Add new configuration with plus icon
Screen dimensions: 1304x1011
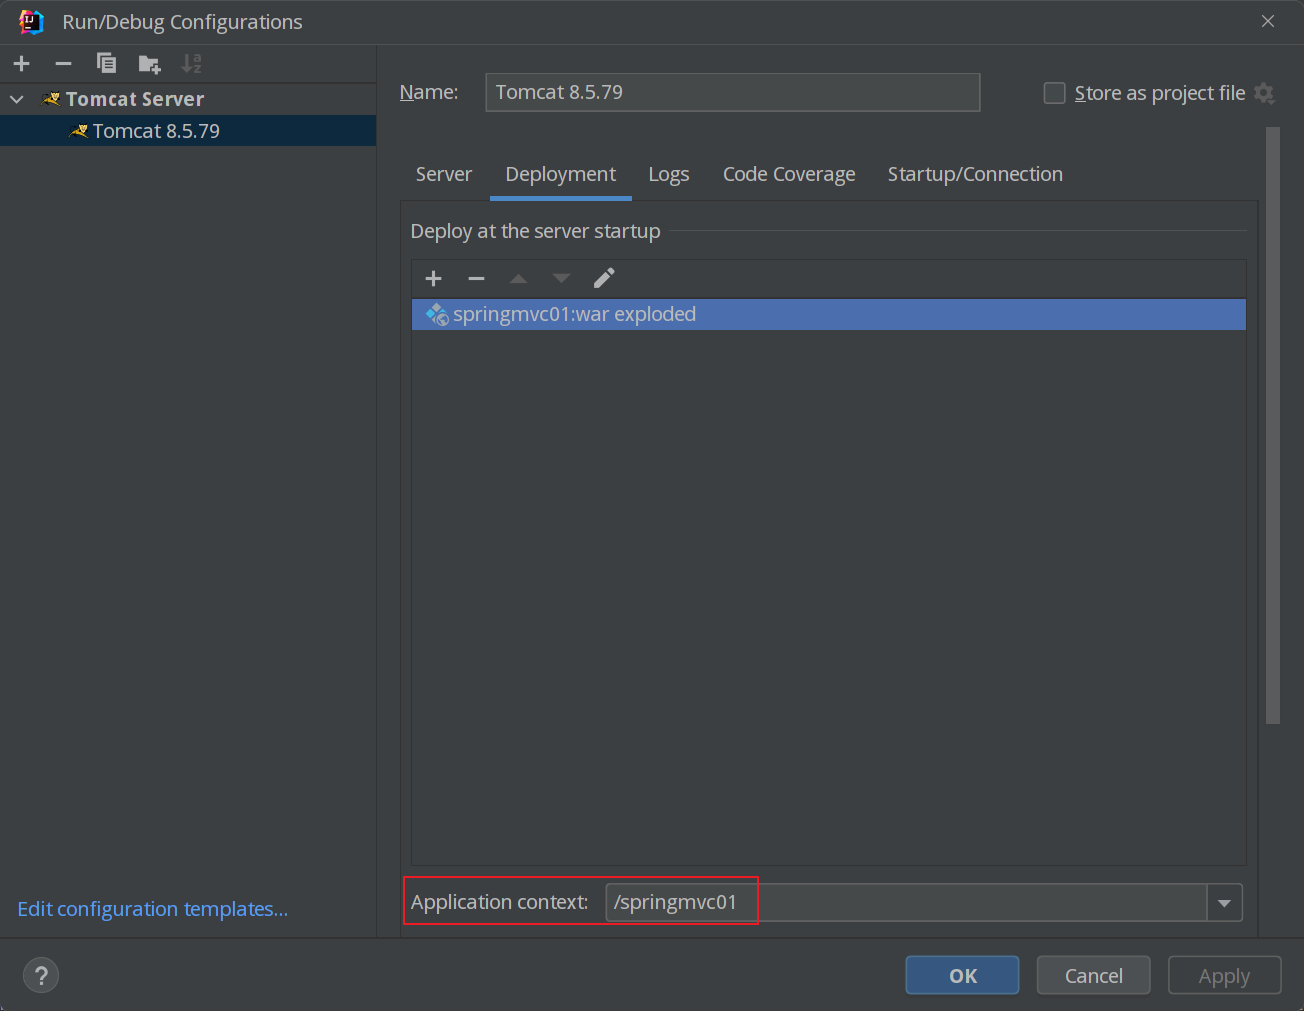click(22, 64)
